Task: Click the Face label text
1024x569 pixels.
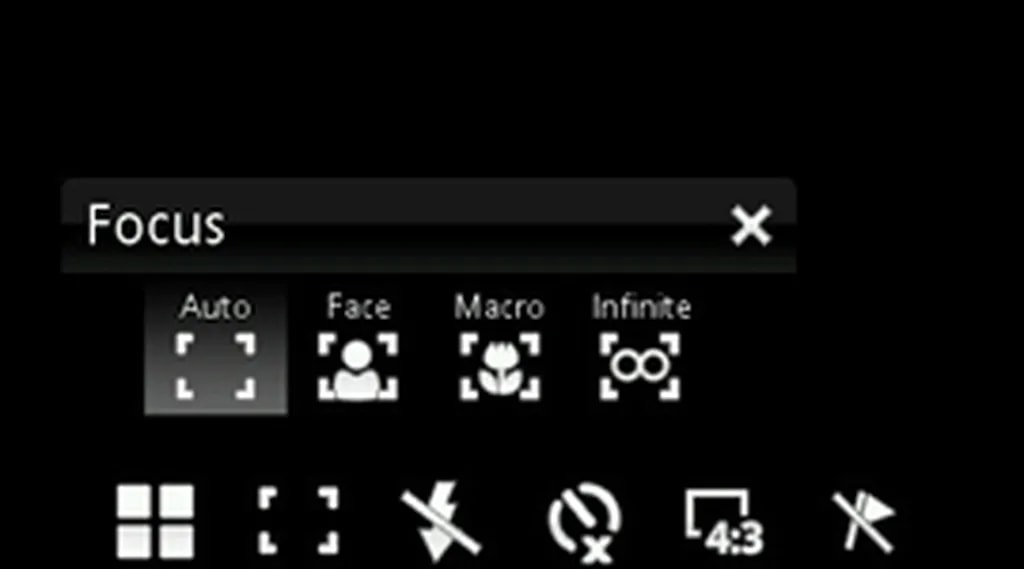Action: (359, 306)
